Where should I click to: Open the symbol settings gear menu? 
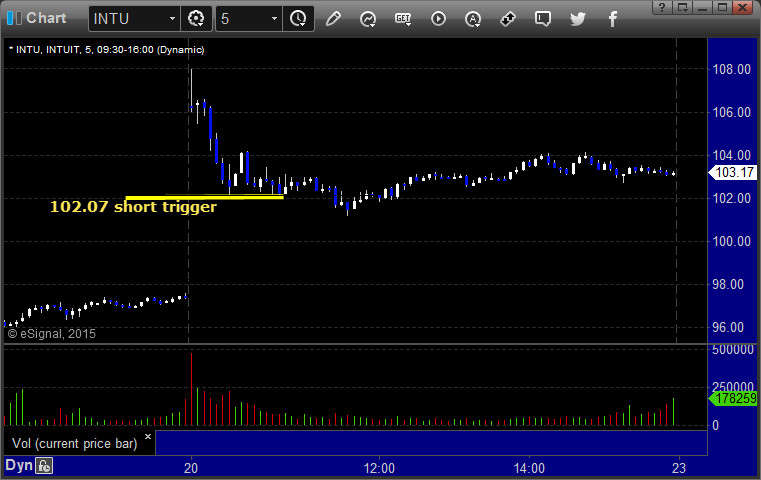[196, 19]
